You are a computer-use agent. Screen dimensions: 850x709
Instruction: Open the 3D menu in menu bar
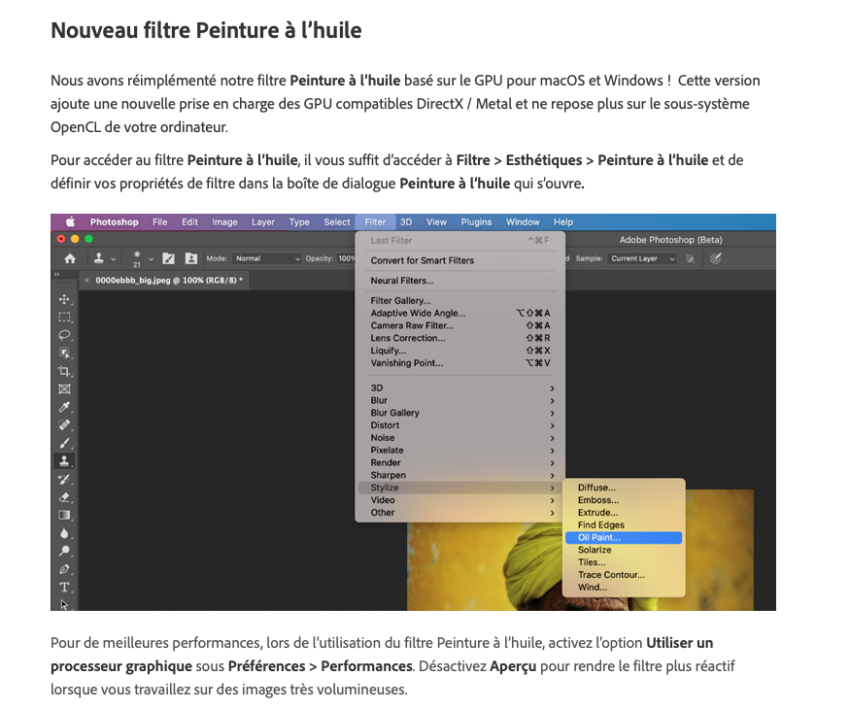[406, 222]
